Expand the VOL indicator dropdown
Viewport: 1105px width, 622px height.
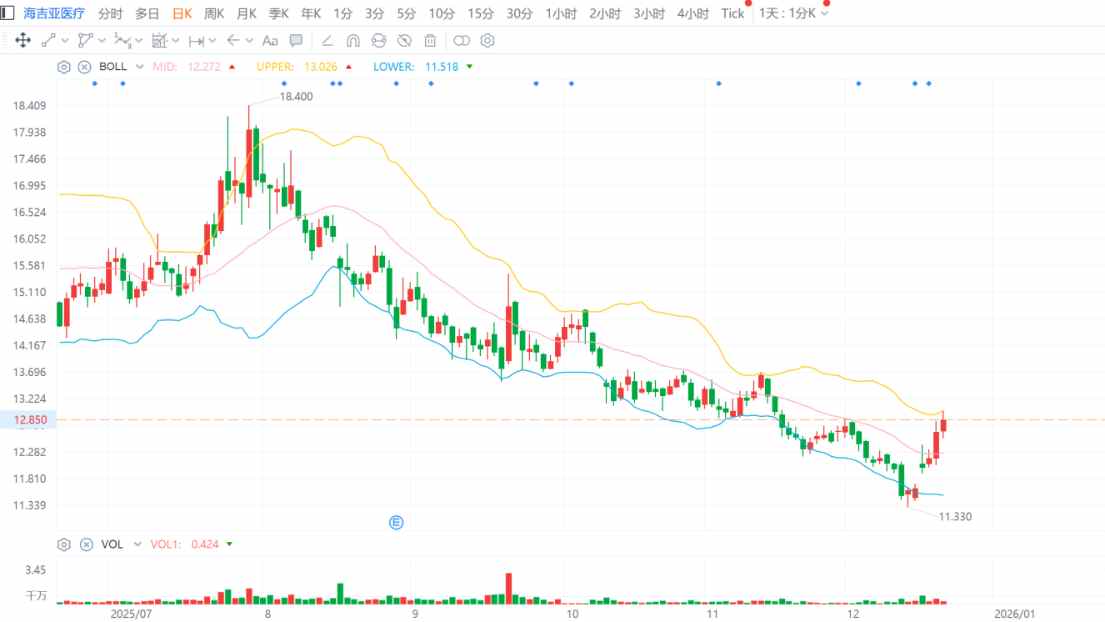coord(136,544)
